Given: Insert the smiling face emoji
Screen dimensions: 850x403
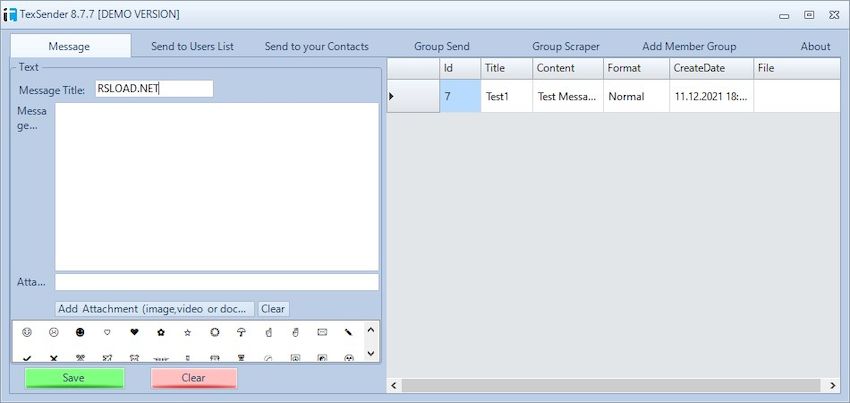Looking at the screenshot, I should click(x=27, y=332).
